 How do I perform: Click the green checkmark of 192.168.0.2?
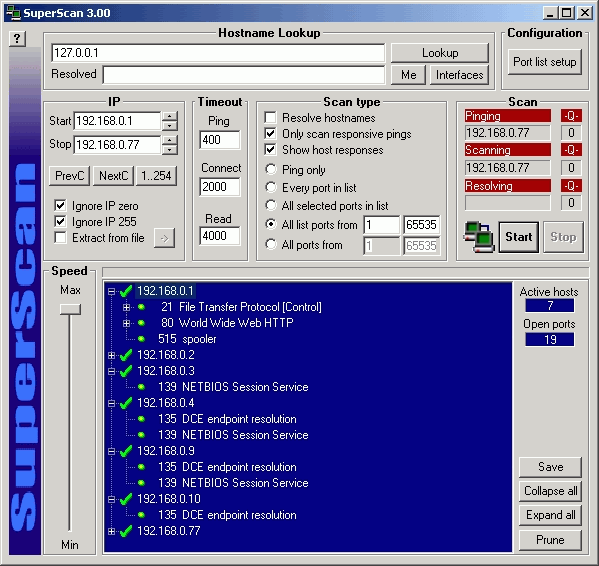pos(126,355)
